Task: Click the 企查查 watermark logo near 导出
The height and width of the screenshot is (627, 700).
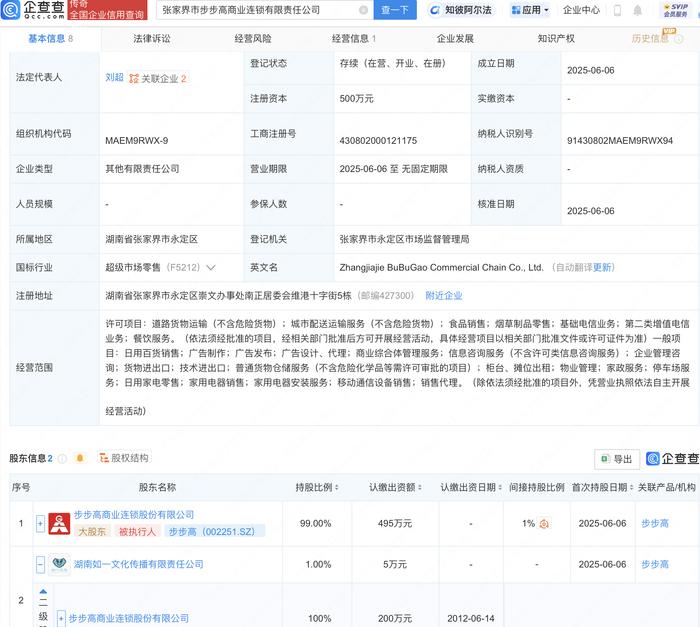Action: point(672,459)
